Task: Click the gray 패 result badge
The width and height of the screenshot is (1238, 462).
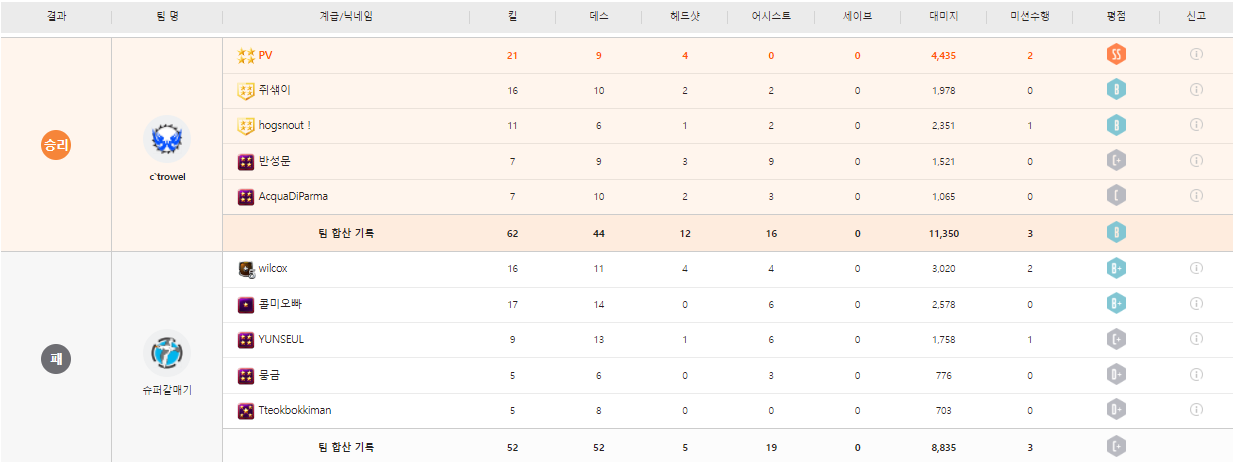Action: [56, 357]
